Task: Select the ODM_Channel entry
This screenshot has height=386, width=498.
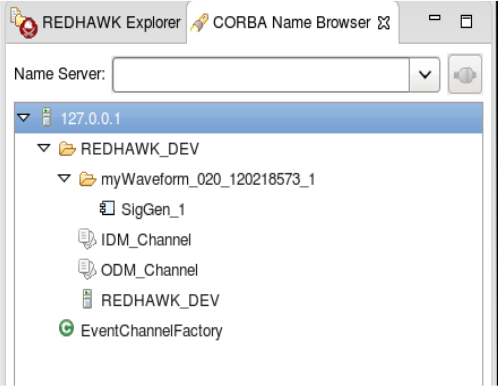Action: click(x=149, y=270)
